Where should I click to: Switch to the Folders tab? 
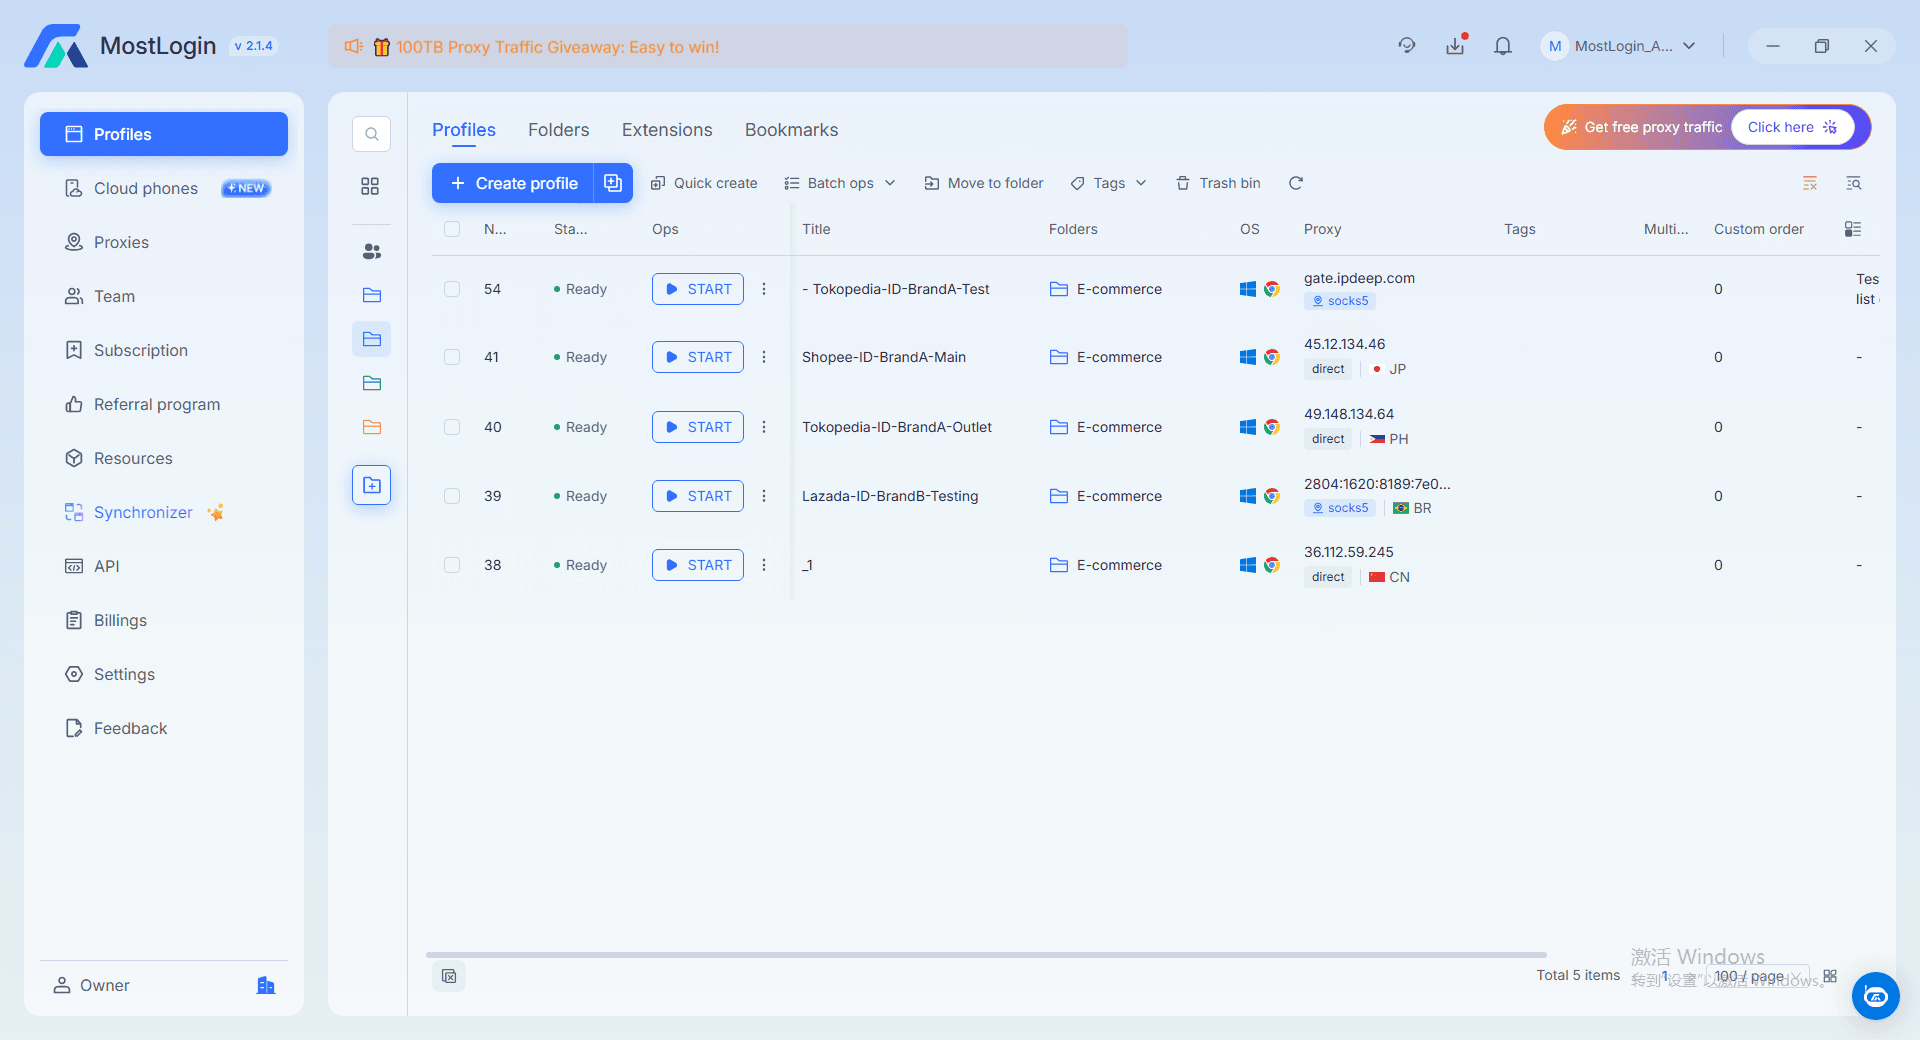point(559,130)
